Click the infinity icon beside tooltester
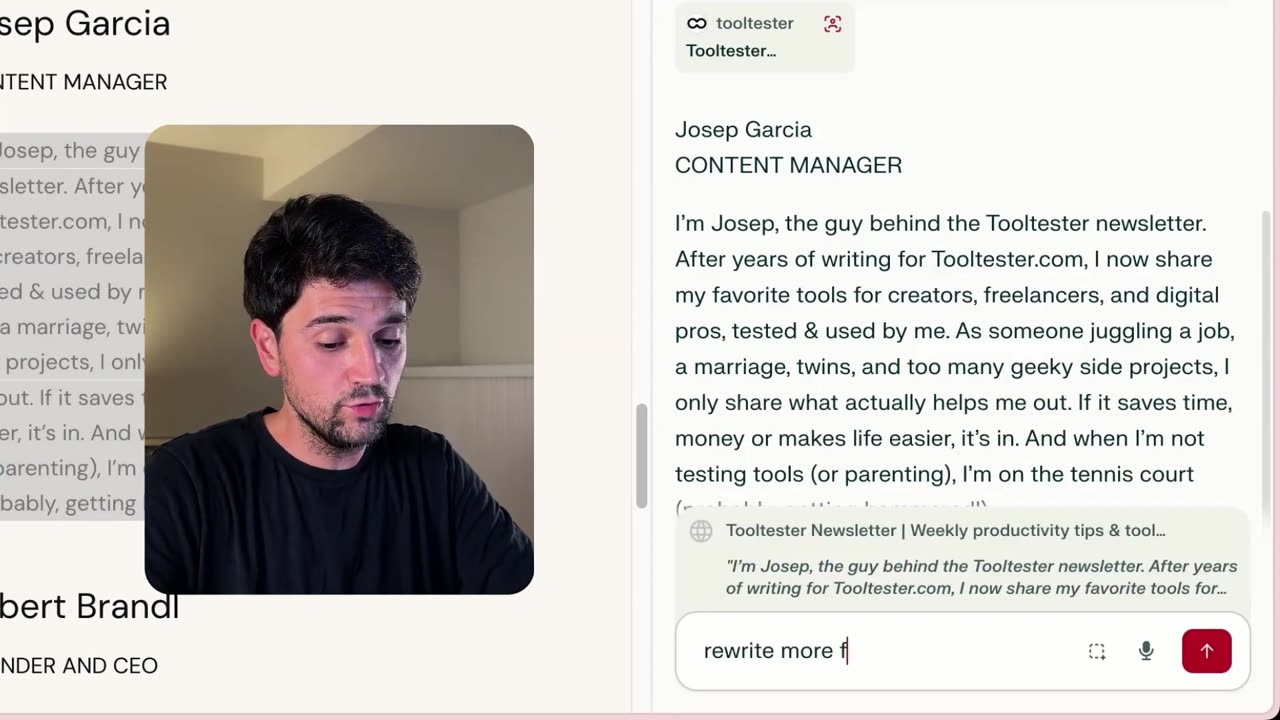The image size is (1280, 720). click(697, 23)
